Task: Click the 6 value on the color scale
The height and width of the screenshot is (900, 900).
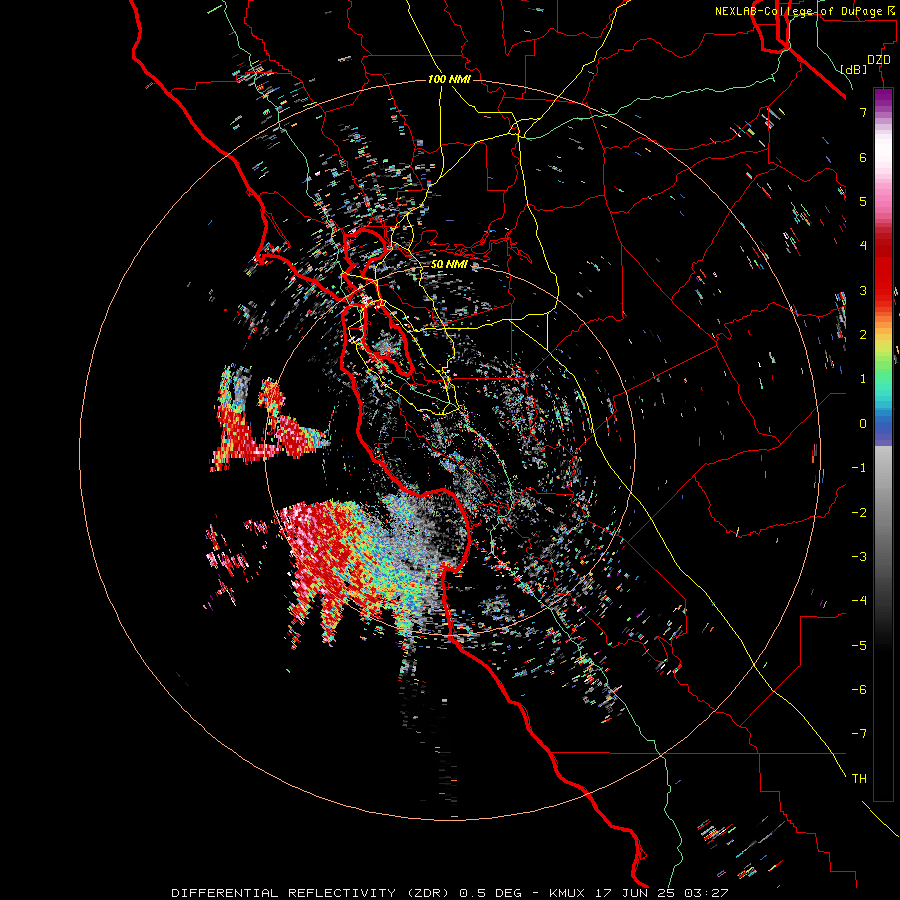Action: click(863, 157)
